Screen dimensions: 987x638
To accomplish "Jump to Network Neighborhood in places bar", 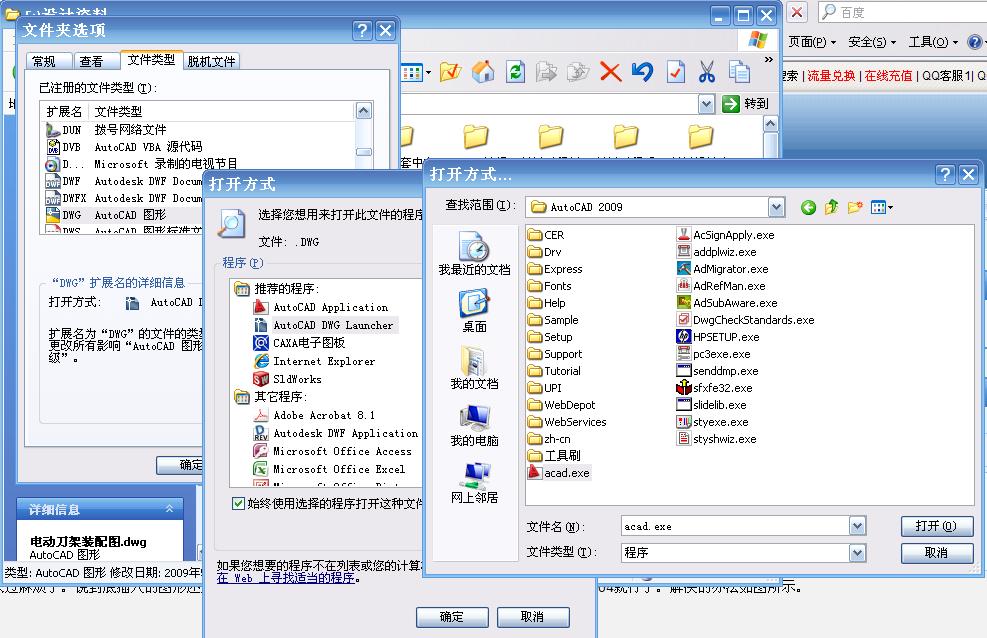I will pos(474,483).
